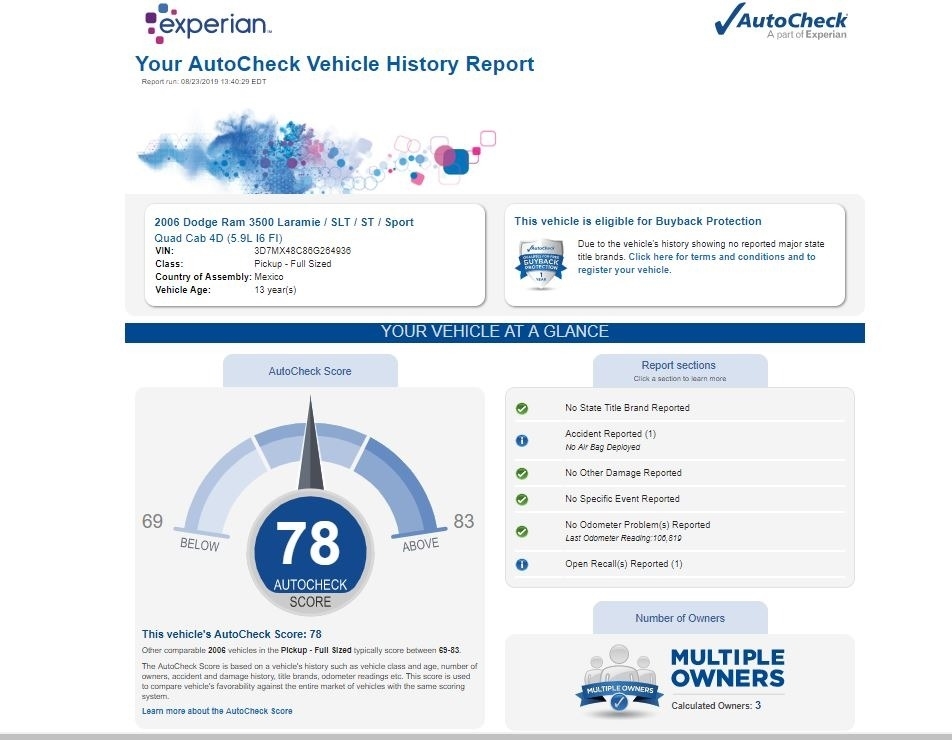This screenshot has width=952, height=740.
Task: Click the Multiple Owners badge graphic
Action: pos(619,682)
